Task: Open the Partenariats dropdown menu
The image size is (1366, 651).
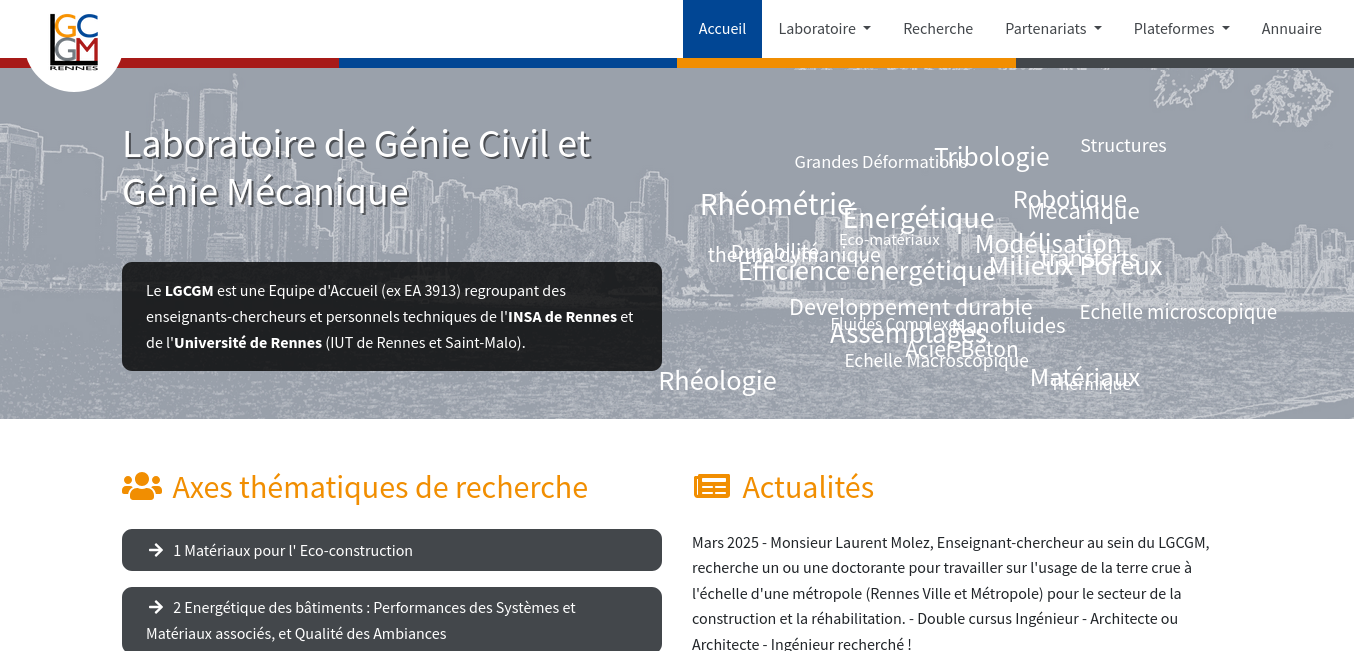Action: [x=1053, y=29]
